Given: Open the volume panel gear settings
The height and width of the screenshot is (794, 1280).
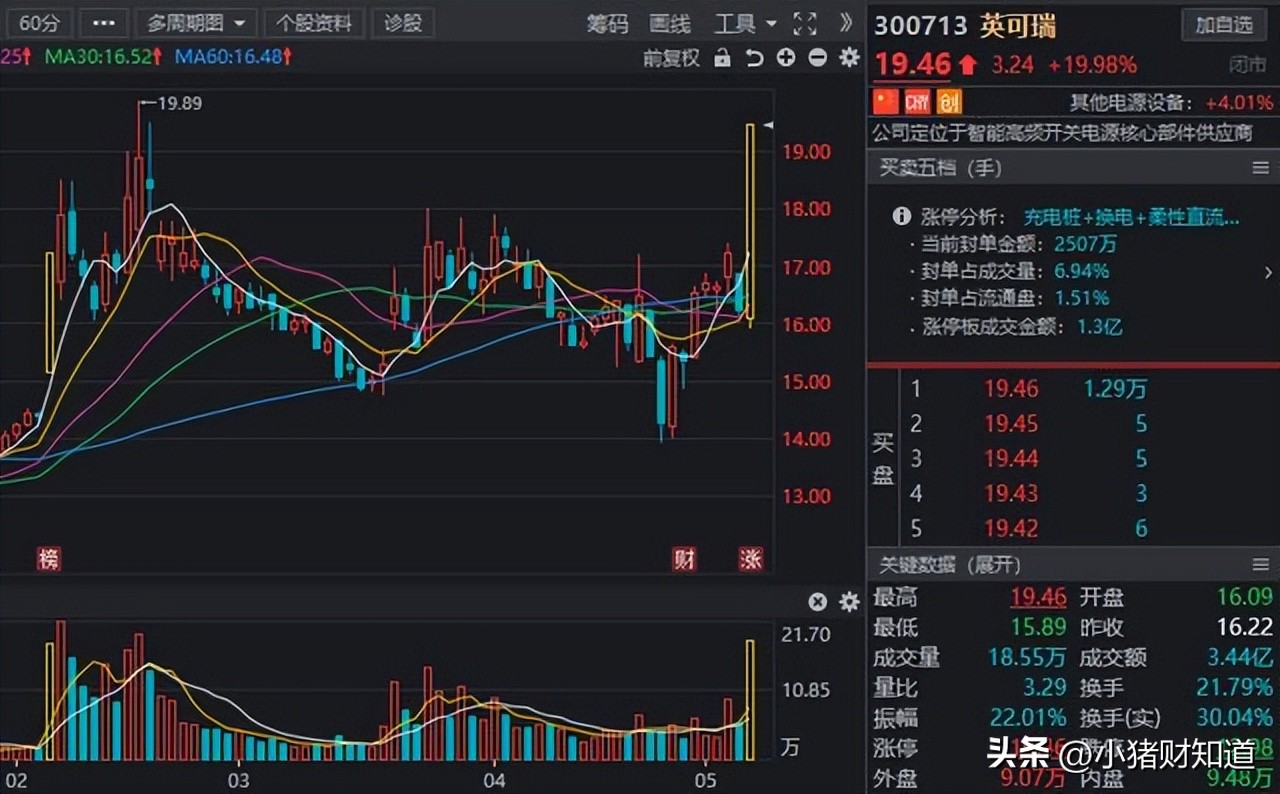Looking at the screenshot, I should click(x=848, y=602).
